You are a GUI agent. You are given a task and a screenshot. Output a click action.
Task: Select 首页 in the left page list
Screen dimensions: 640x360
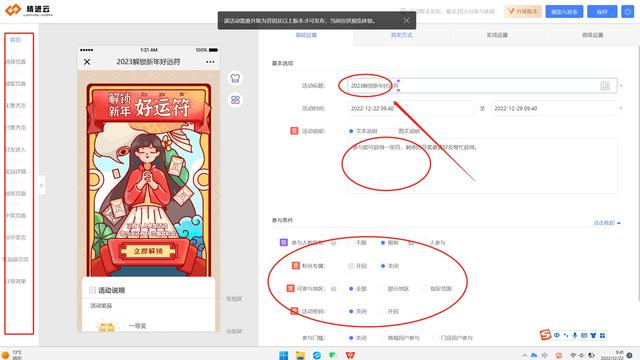[16, 40]
